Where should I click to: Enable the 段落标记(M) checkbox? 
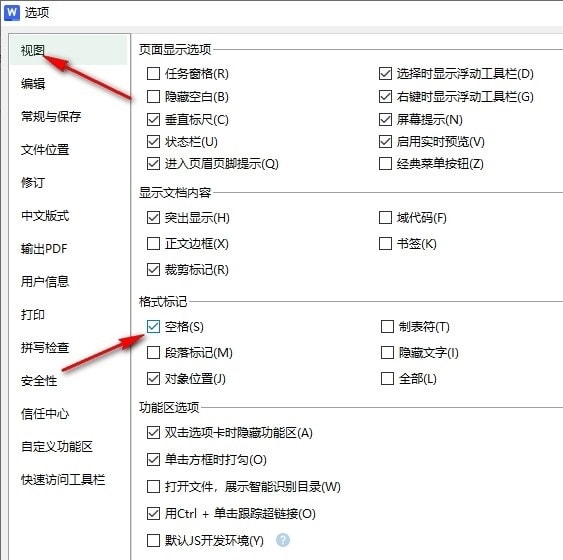(153, 353)
